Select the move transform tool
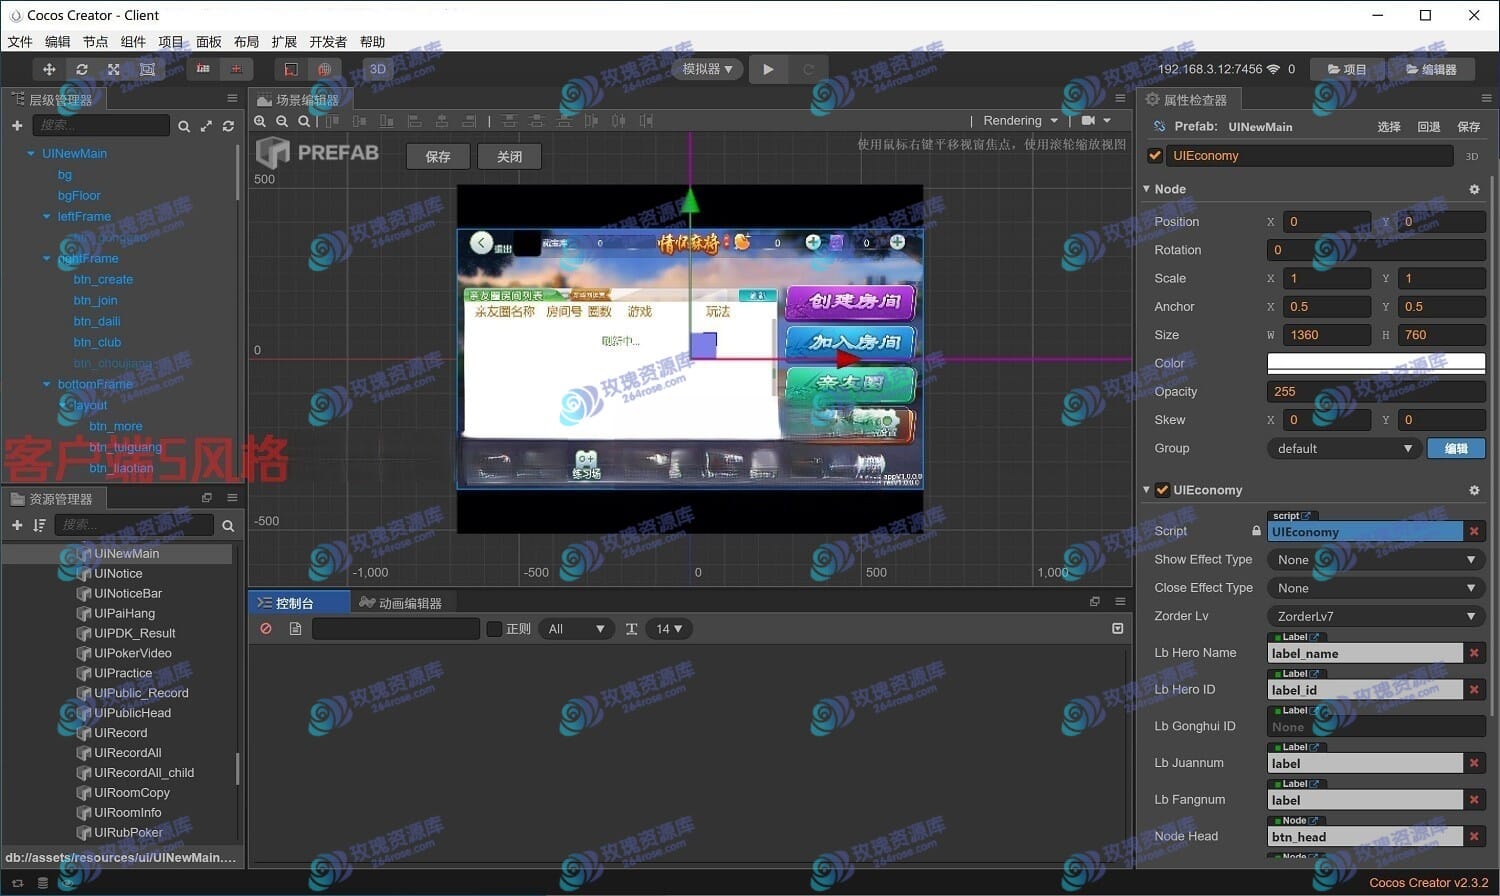The image size is (1500, 896). pos(48,69)
